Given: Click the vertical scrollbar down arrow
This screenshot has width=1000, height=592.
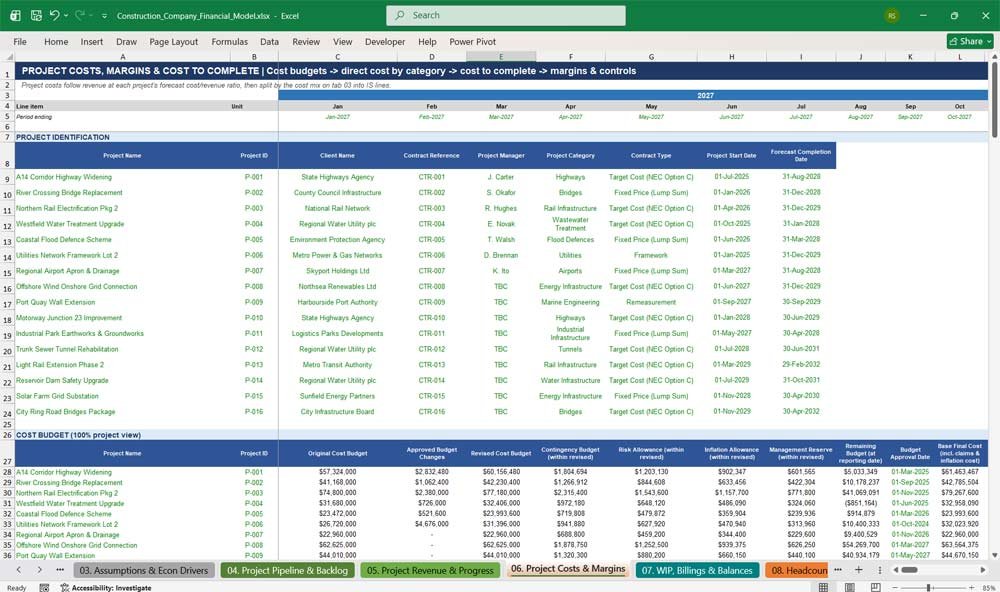Looking at the screenshot, I should pos(994,556).
